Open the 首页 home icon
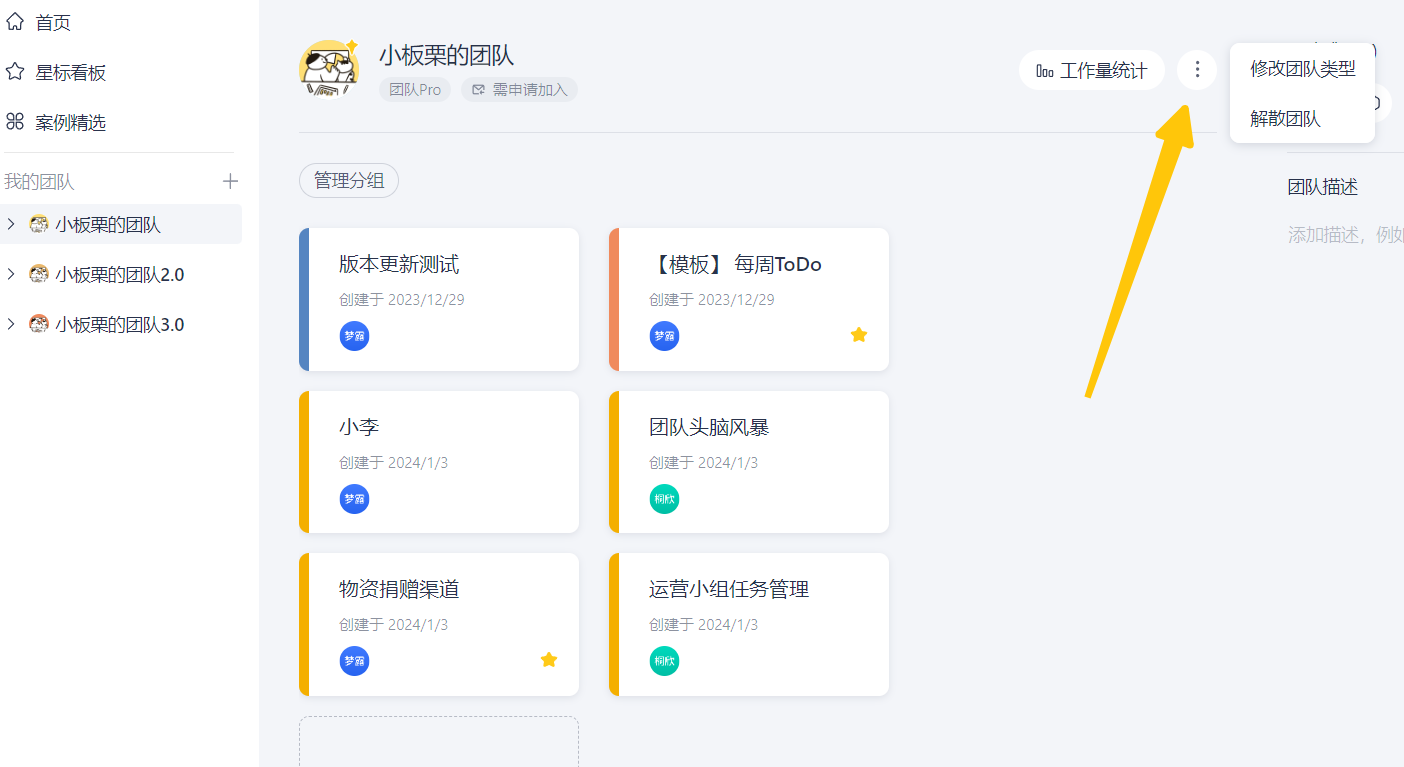 pos(15,22)
